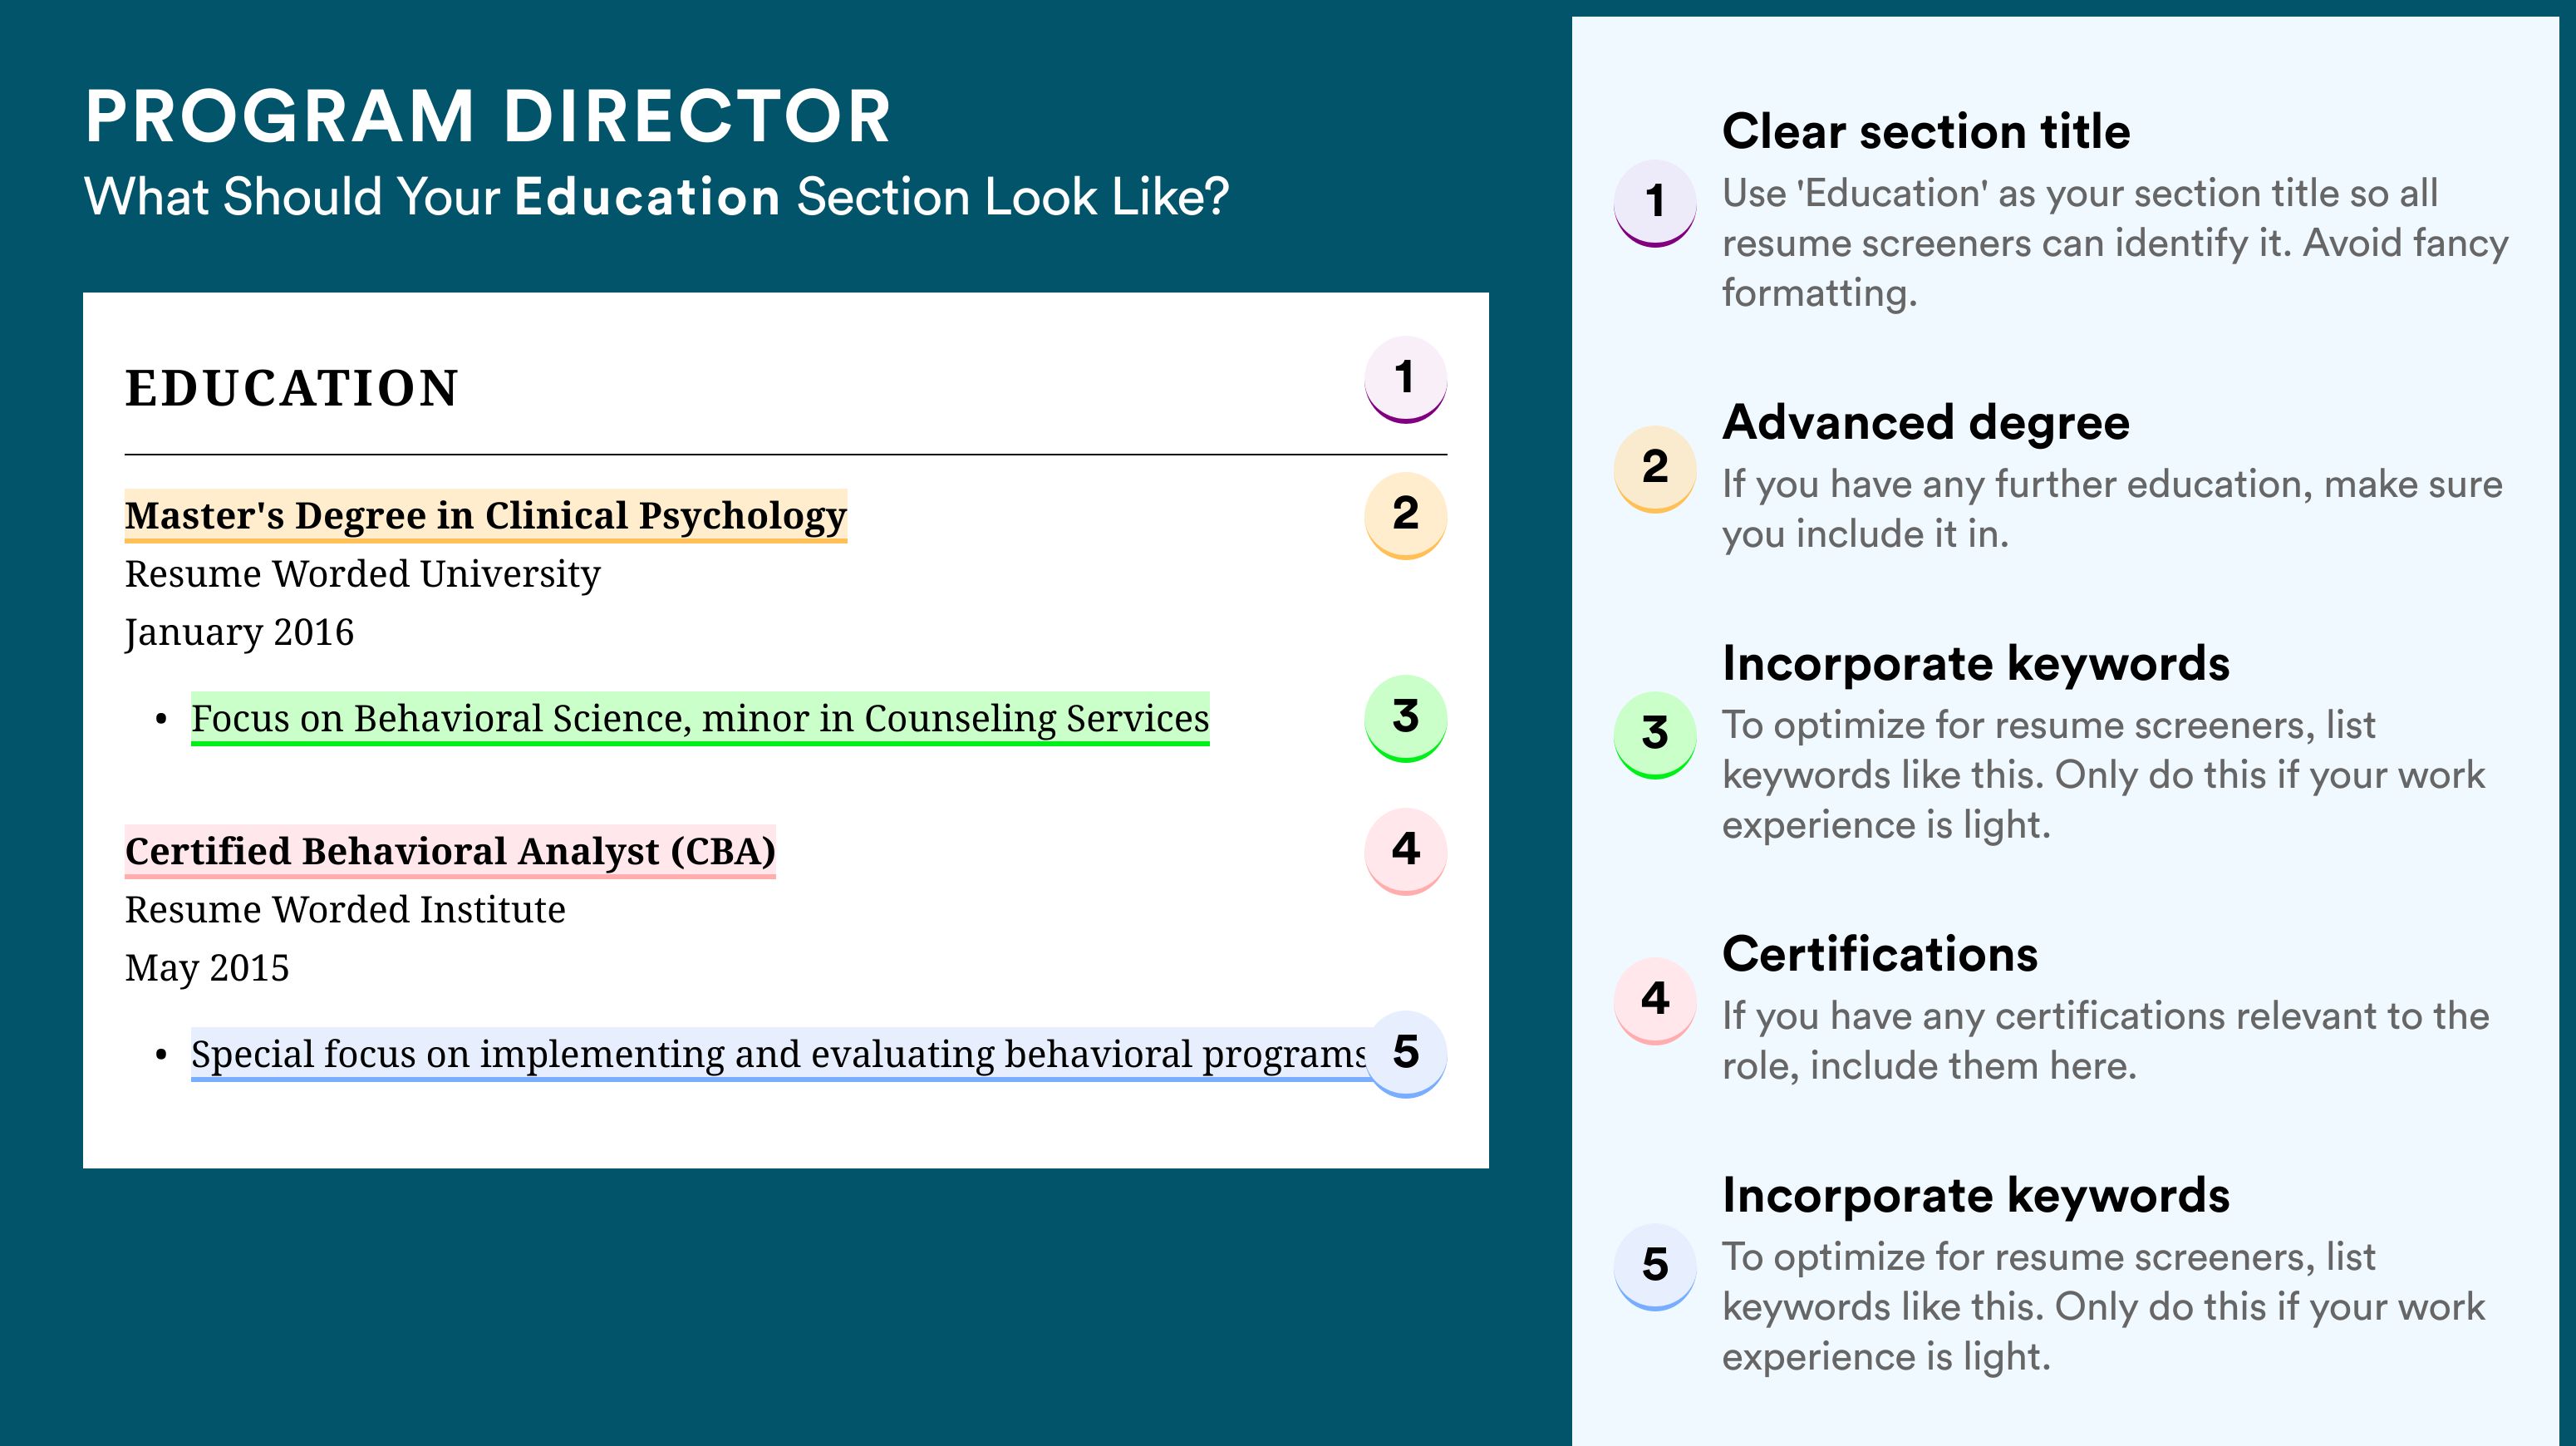Select the orange 2 badge beside Advanced degree
The height and width of the screenshot is (1446, 2576).
tap(1655, 469)
